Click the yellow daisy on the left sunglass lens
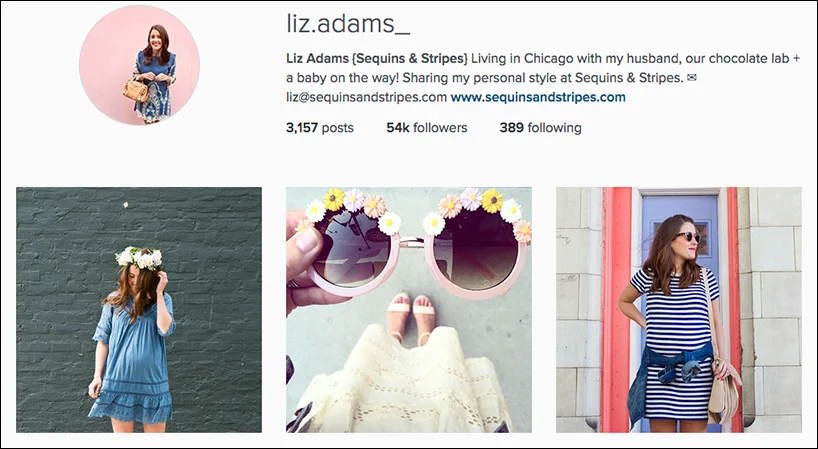This screenshot has height=449, width=818. coord(334,199)
